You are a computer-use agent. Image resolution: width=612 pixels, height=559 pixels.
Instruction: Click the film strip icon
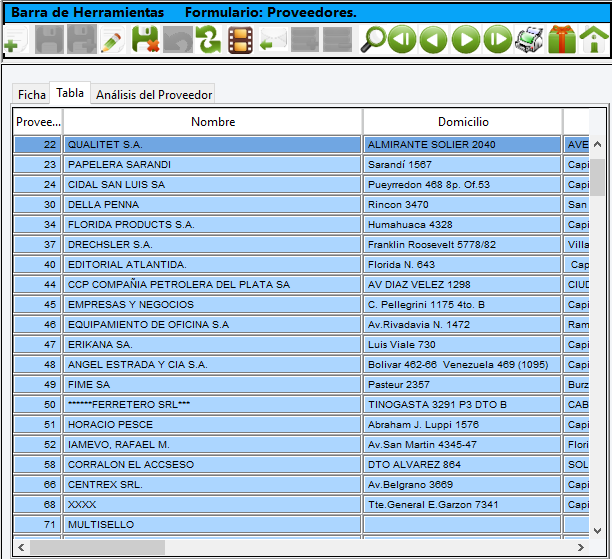pos(240,39)
